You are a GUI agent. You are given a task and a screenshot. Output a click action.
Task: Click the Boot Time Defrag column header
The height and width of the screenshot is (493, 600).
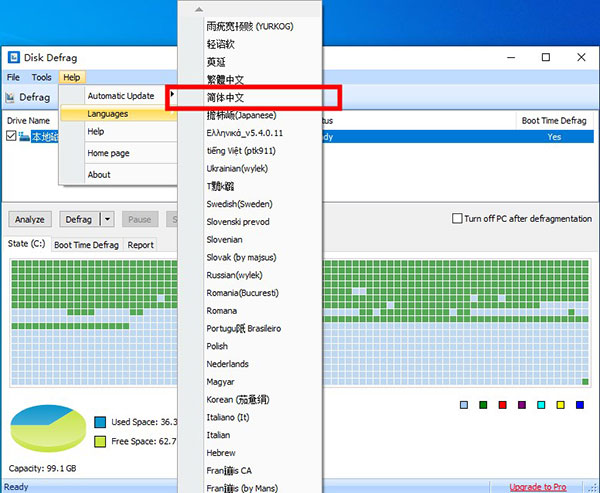click(553, 120)
